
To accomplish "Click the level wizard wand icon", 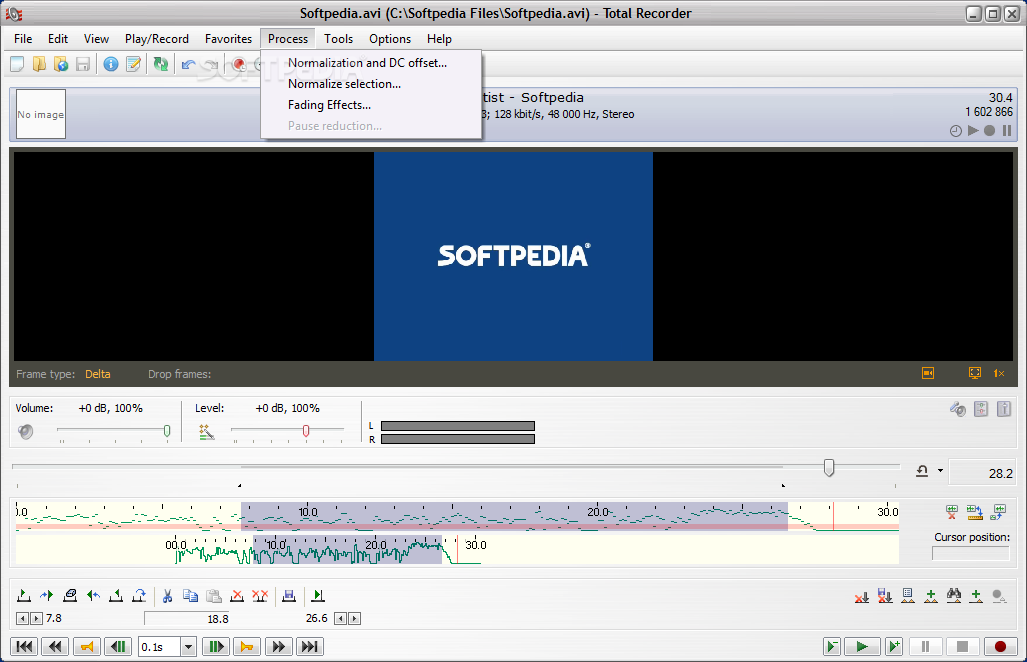I will click(x=206, y=432).
